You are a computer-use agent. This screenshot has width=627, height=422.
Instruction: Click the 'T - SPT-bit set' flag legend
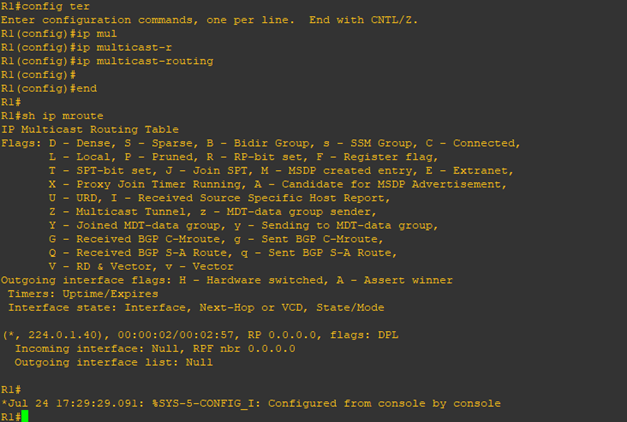pos(102,171)
